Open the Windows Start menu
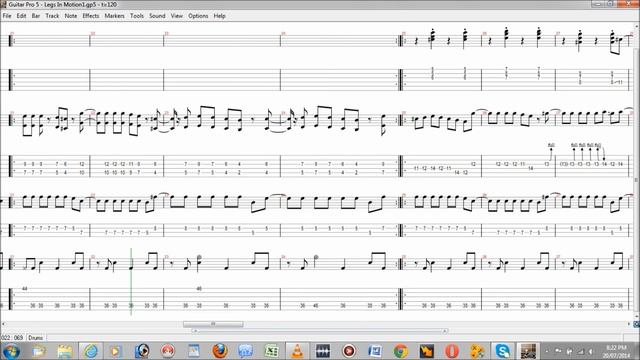Viewport: 640px width, 360px height. (11, 351)
